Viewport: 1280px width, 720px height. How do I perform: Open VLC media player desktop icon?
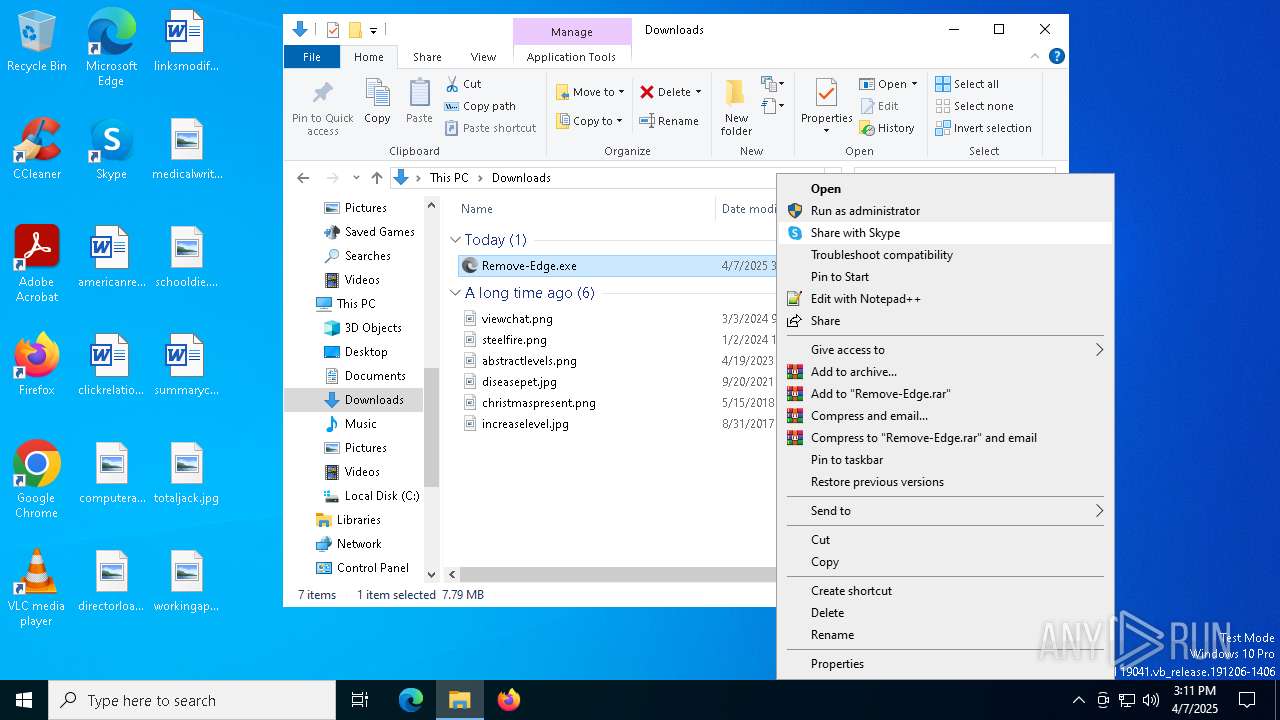tap(37, 588)
